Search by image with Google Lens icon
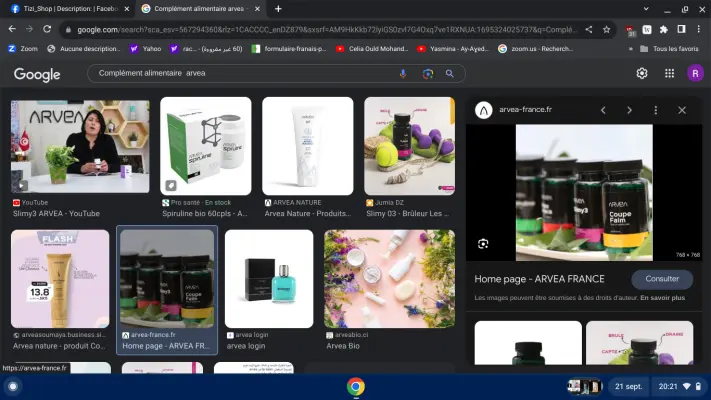Image resolution: width=711 pixels, height=400 pixels. (428, 73)
